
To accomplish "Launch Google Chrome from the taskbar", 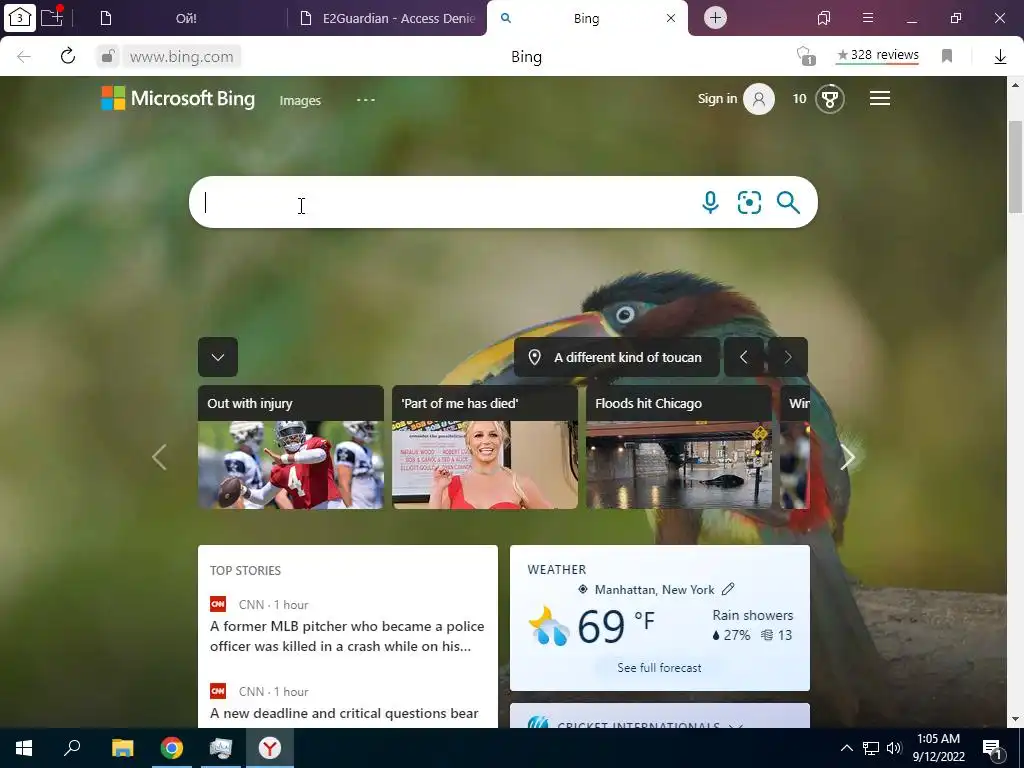I will pyautogui.click(x=172, y=748).
